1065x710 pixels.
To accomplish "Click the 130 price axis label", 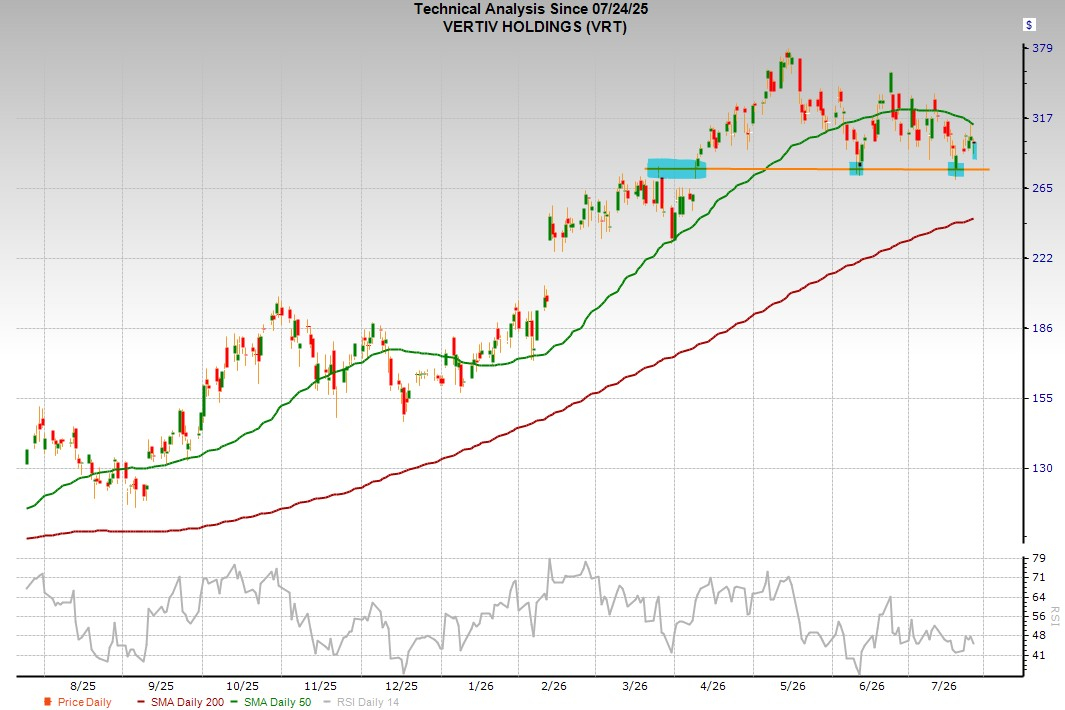I will click(1042, 468).
